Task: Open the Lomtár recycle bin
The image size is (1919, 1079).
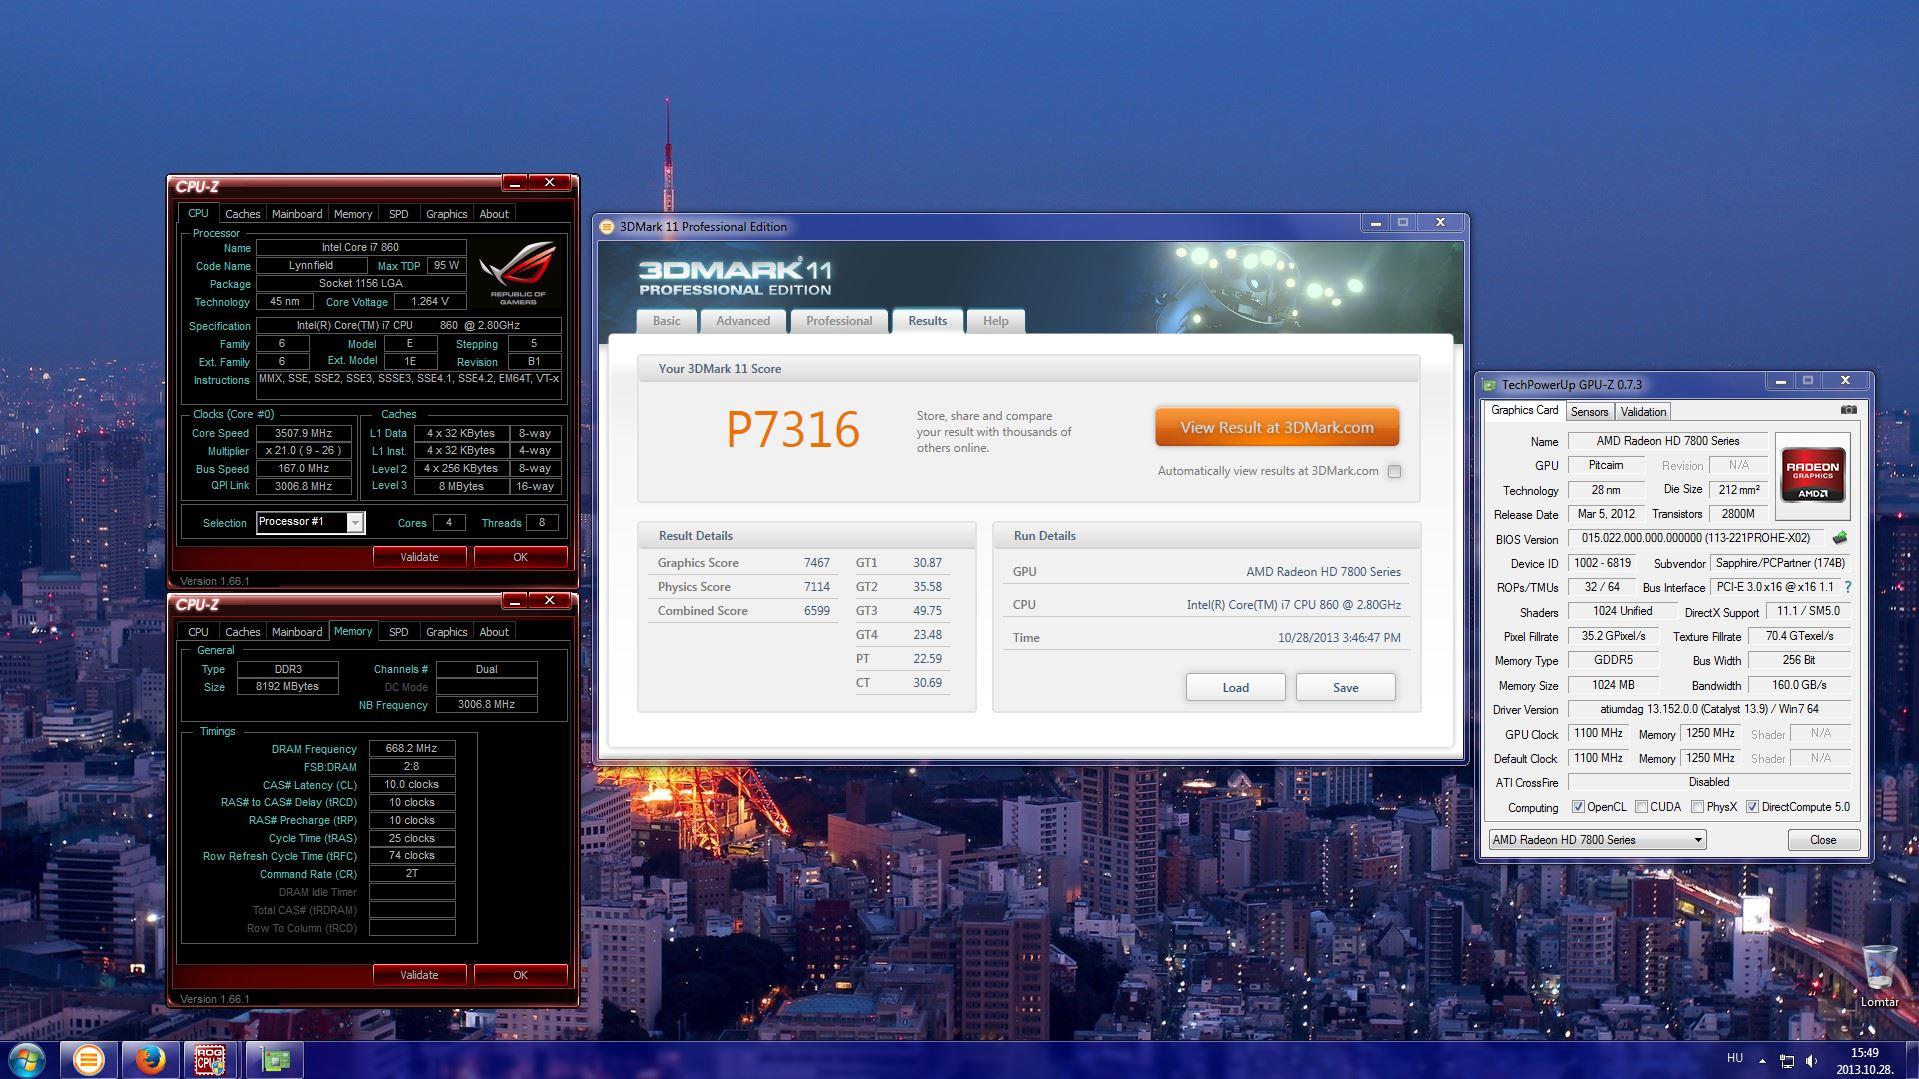Action: [1879, 976]
